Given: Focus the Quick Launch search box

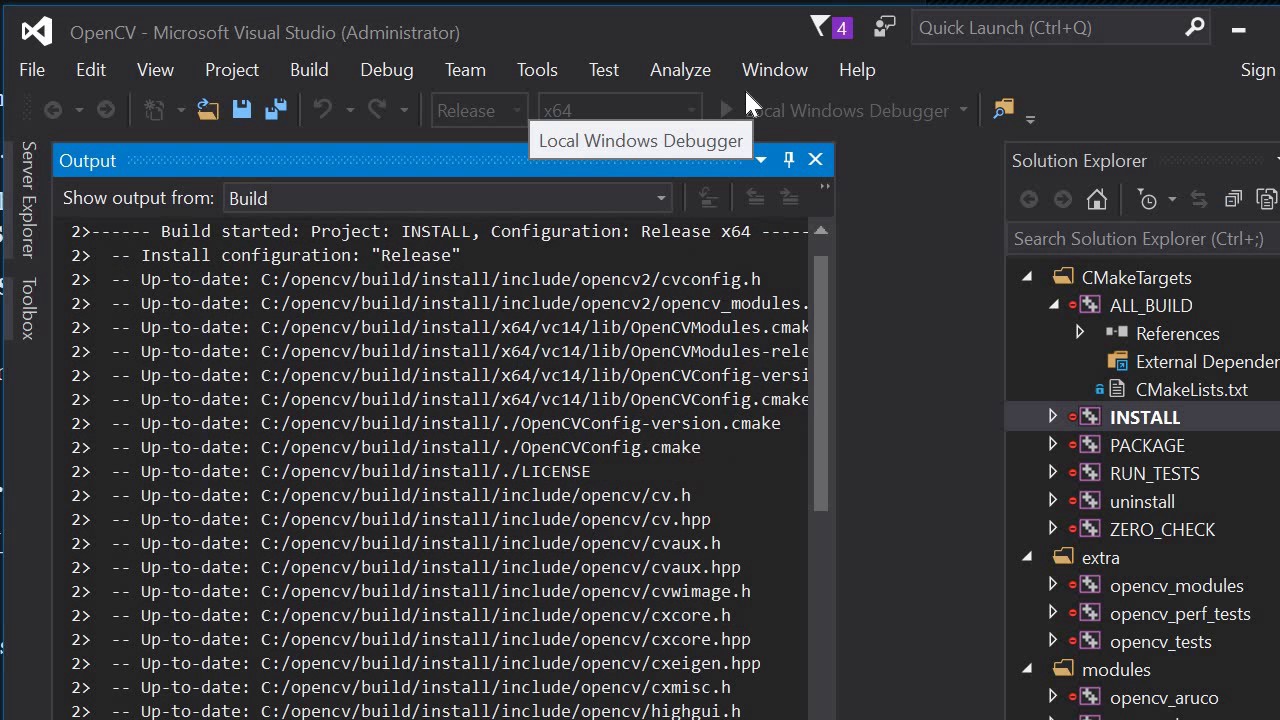Looking at the screenshot, I should click(x=1060, y=27).
